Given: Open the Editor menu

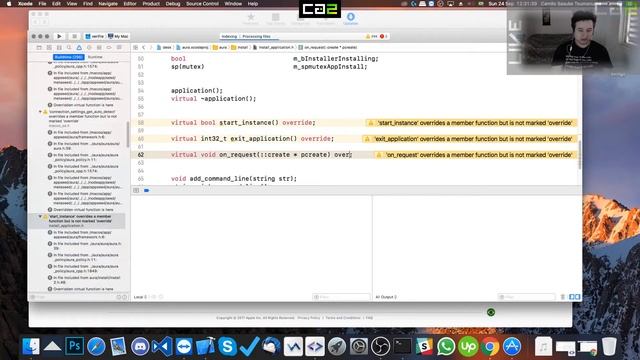Looking at the screenshot, I should pos(130,4).
